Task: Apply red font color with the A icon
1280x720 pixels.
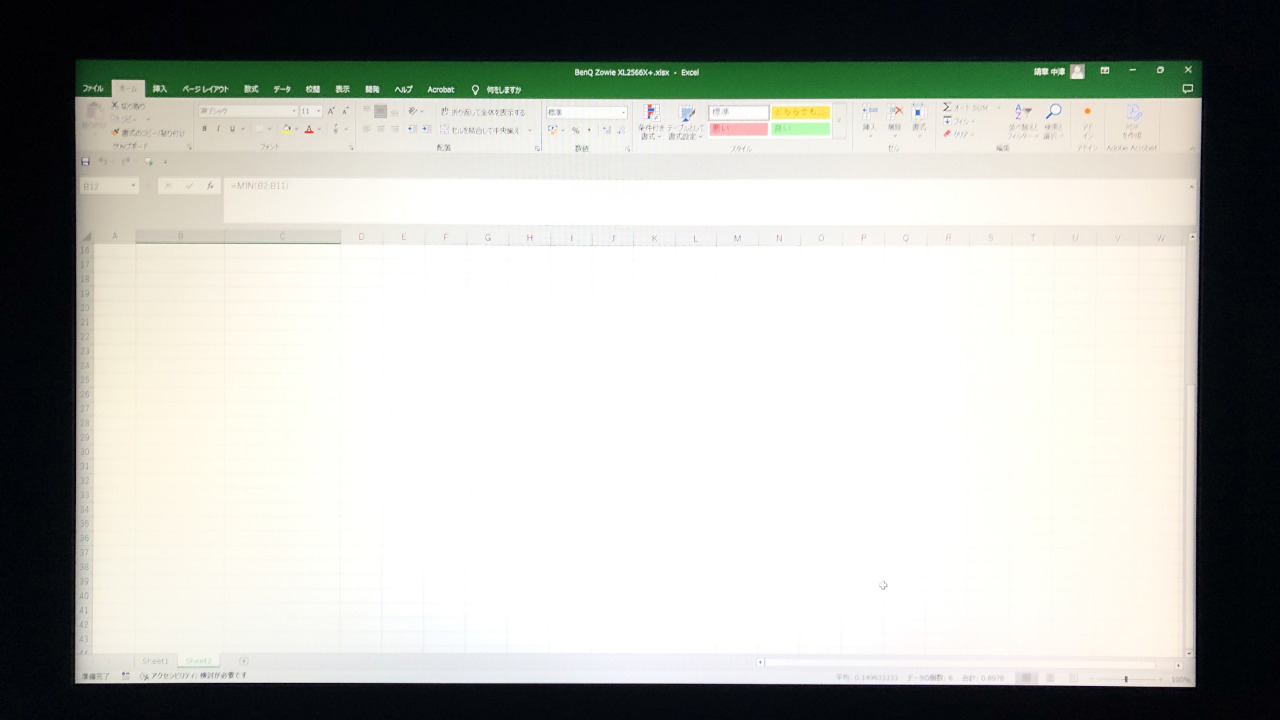Action: coord(309,129)
